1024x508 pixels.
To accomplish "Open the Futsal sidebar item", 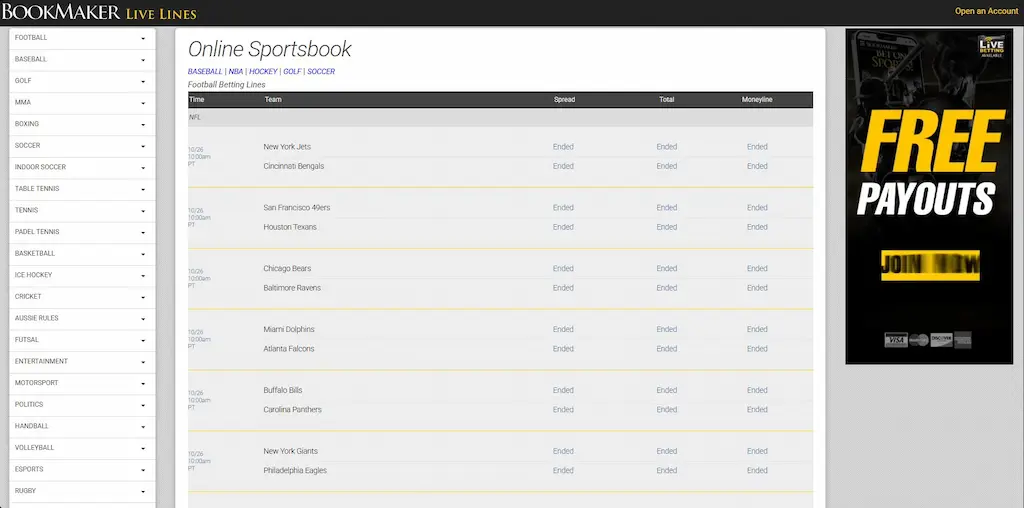I will 82,340.
